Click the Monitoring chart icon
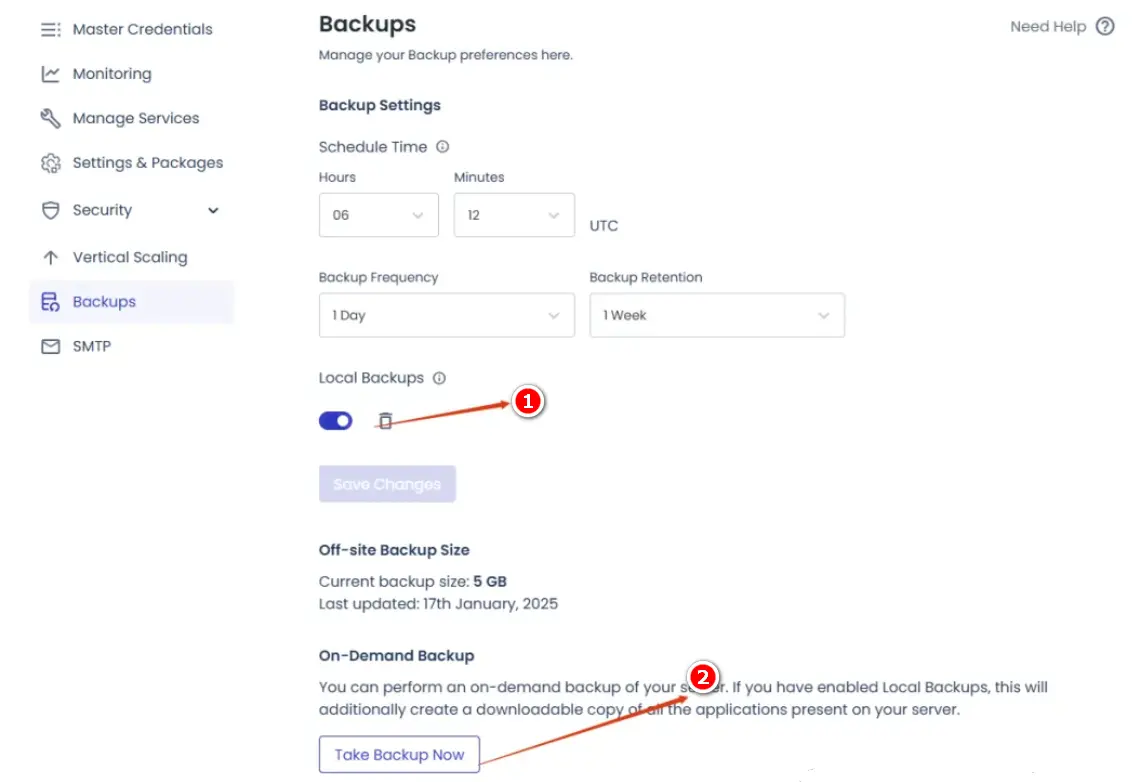The image size is (1143, 782). pyautogui.click(x=50, y=74)
